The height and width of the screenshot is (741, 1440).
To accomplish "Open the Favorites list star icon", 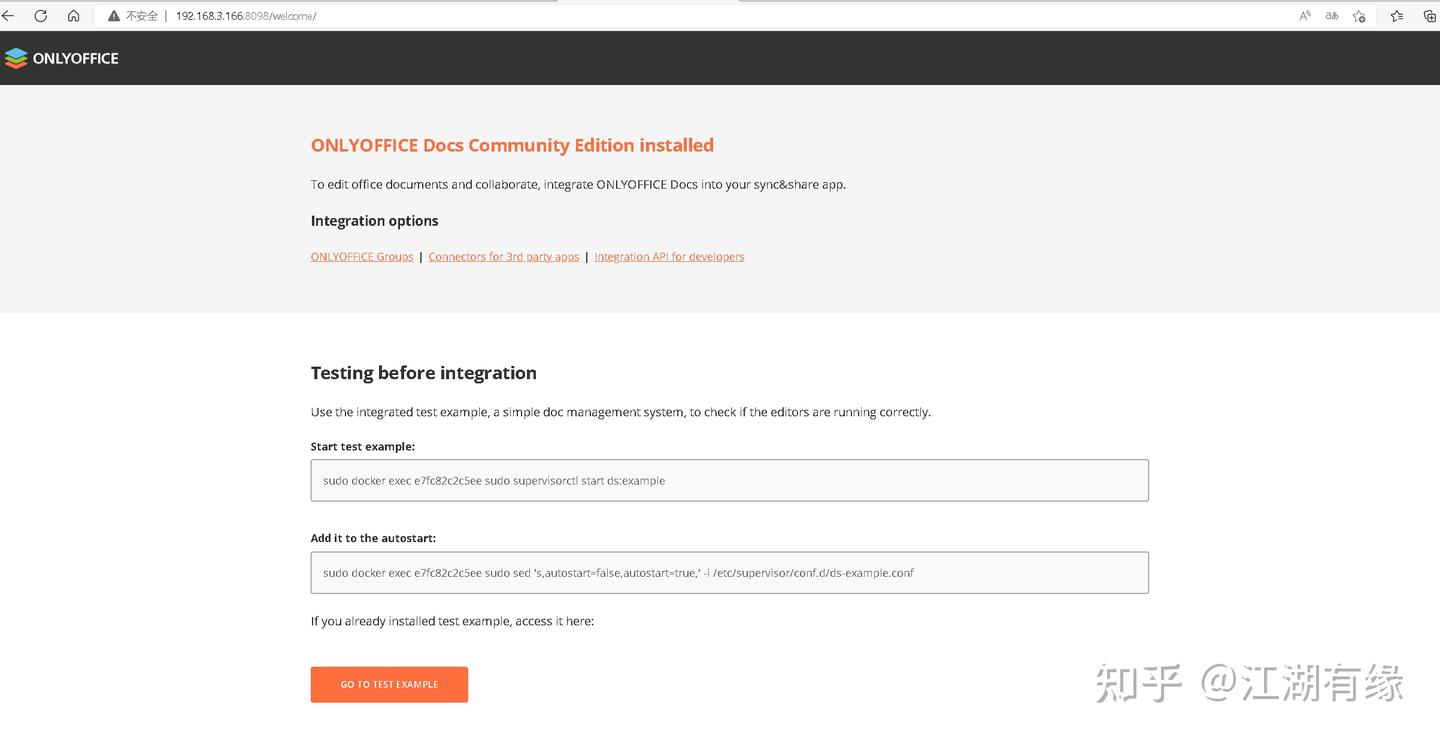I will click(x=1397, y=16).
